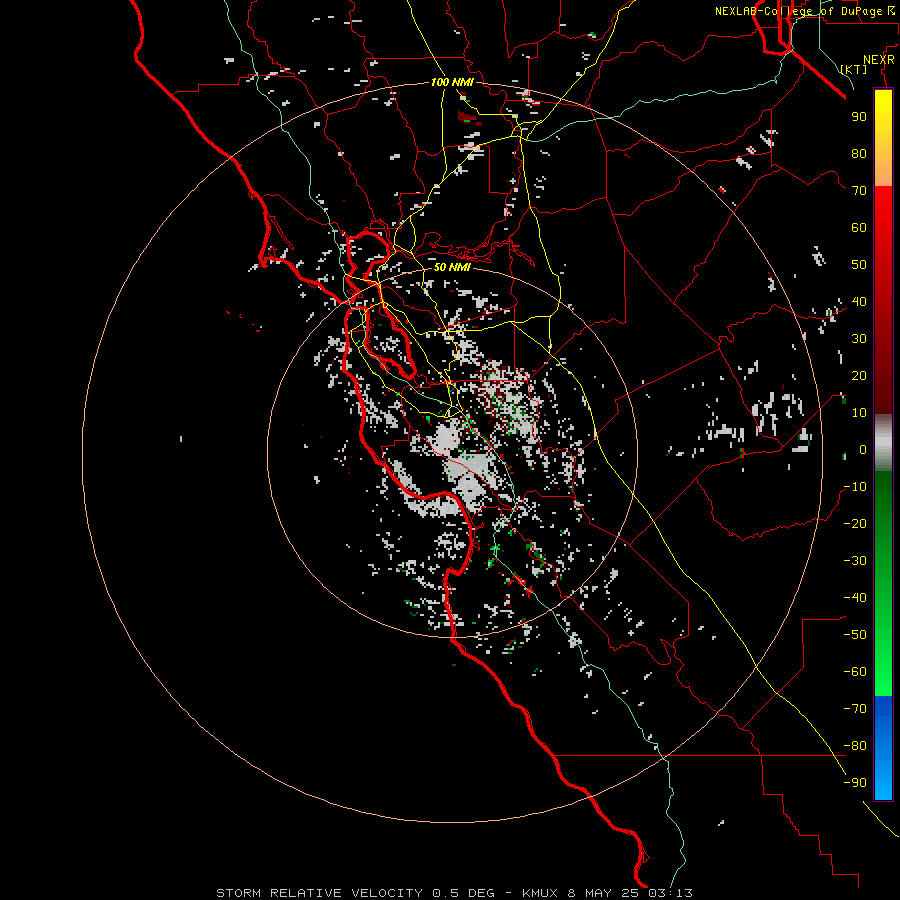Click the -40 scale label
This screenshot has width=900, height=900.
(x=855, y=598)
